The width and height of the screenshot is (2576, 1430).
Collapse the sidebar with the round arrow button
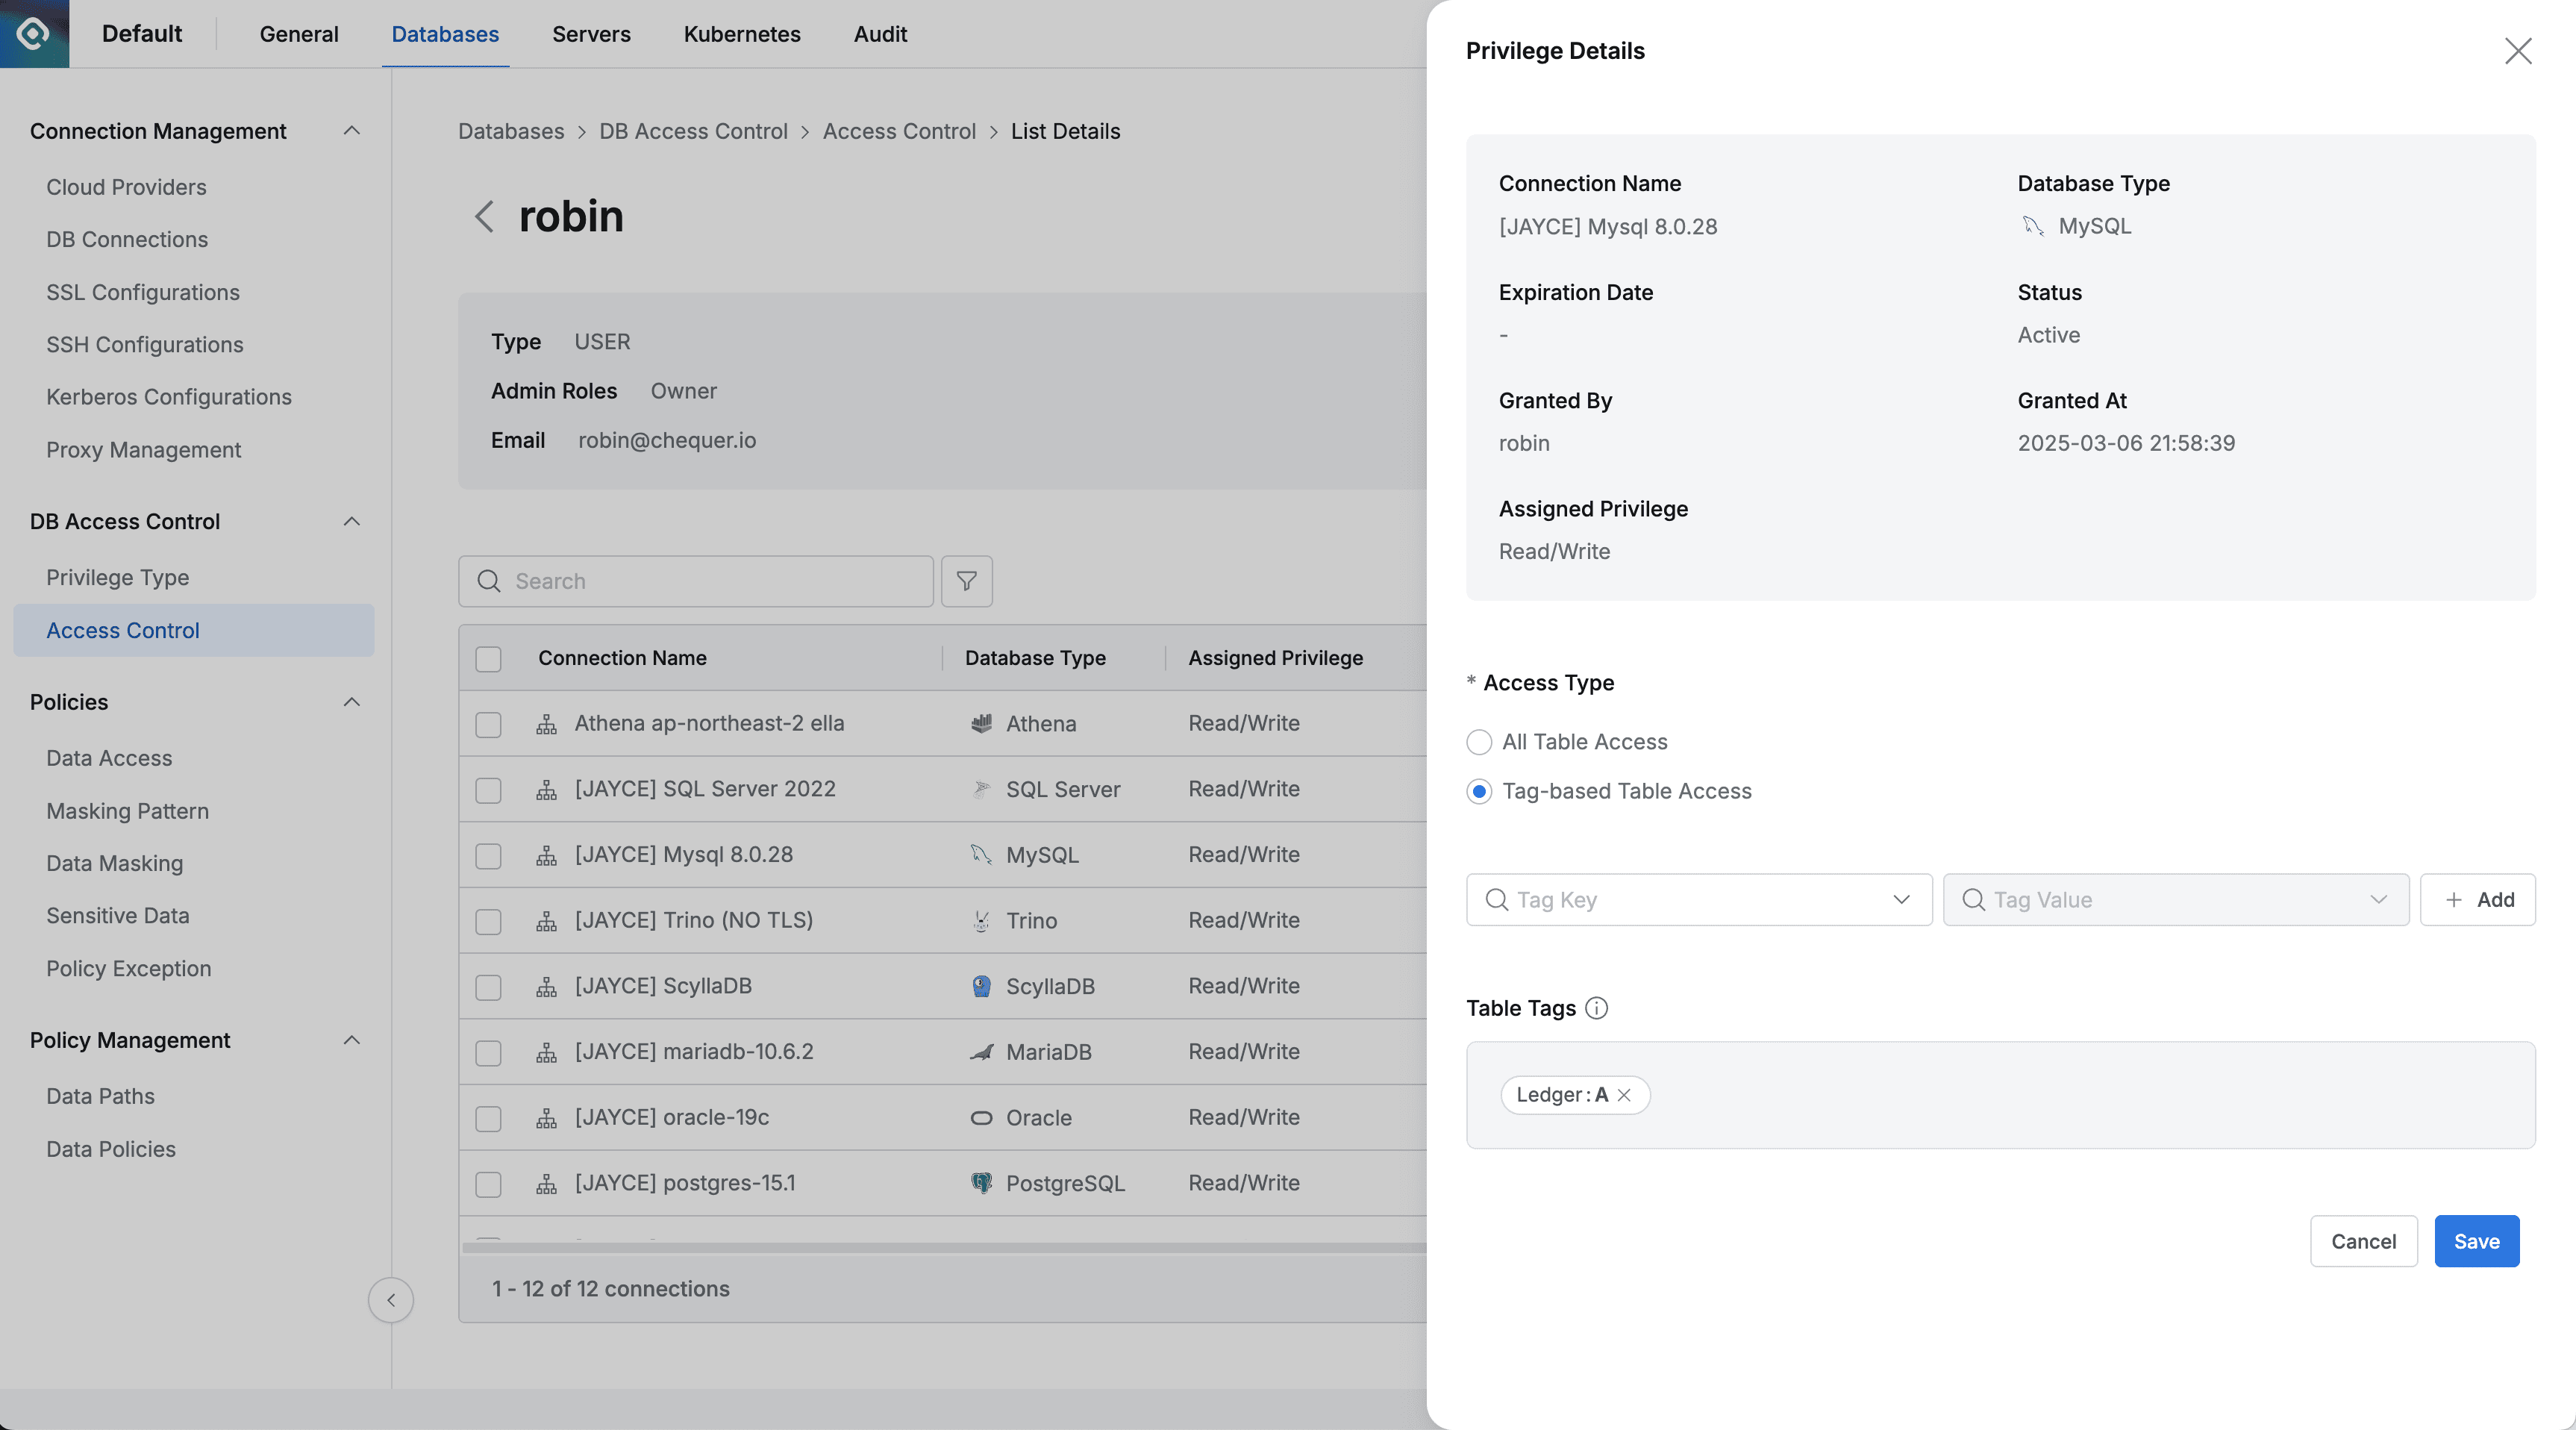391,1300
